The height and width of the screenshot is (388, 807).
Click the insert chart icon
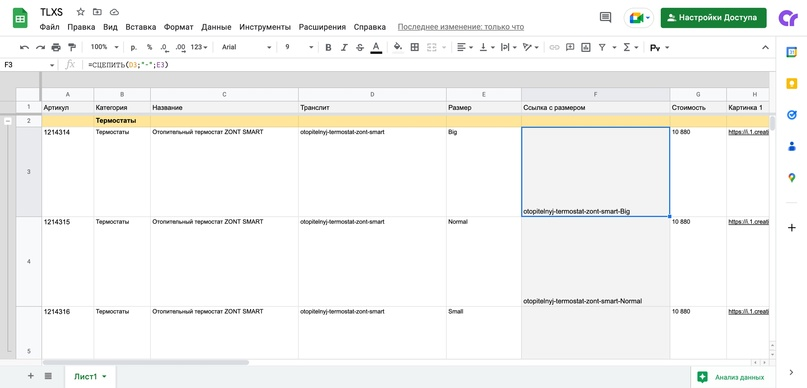click(x=585, y=47)
